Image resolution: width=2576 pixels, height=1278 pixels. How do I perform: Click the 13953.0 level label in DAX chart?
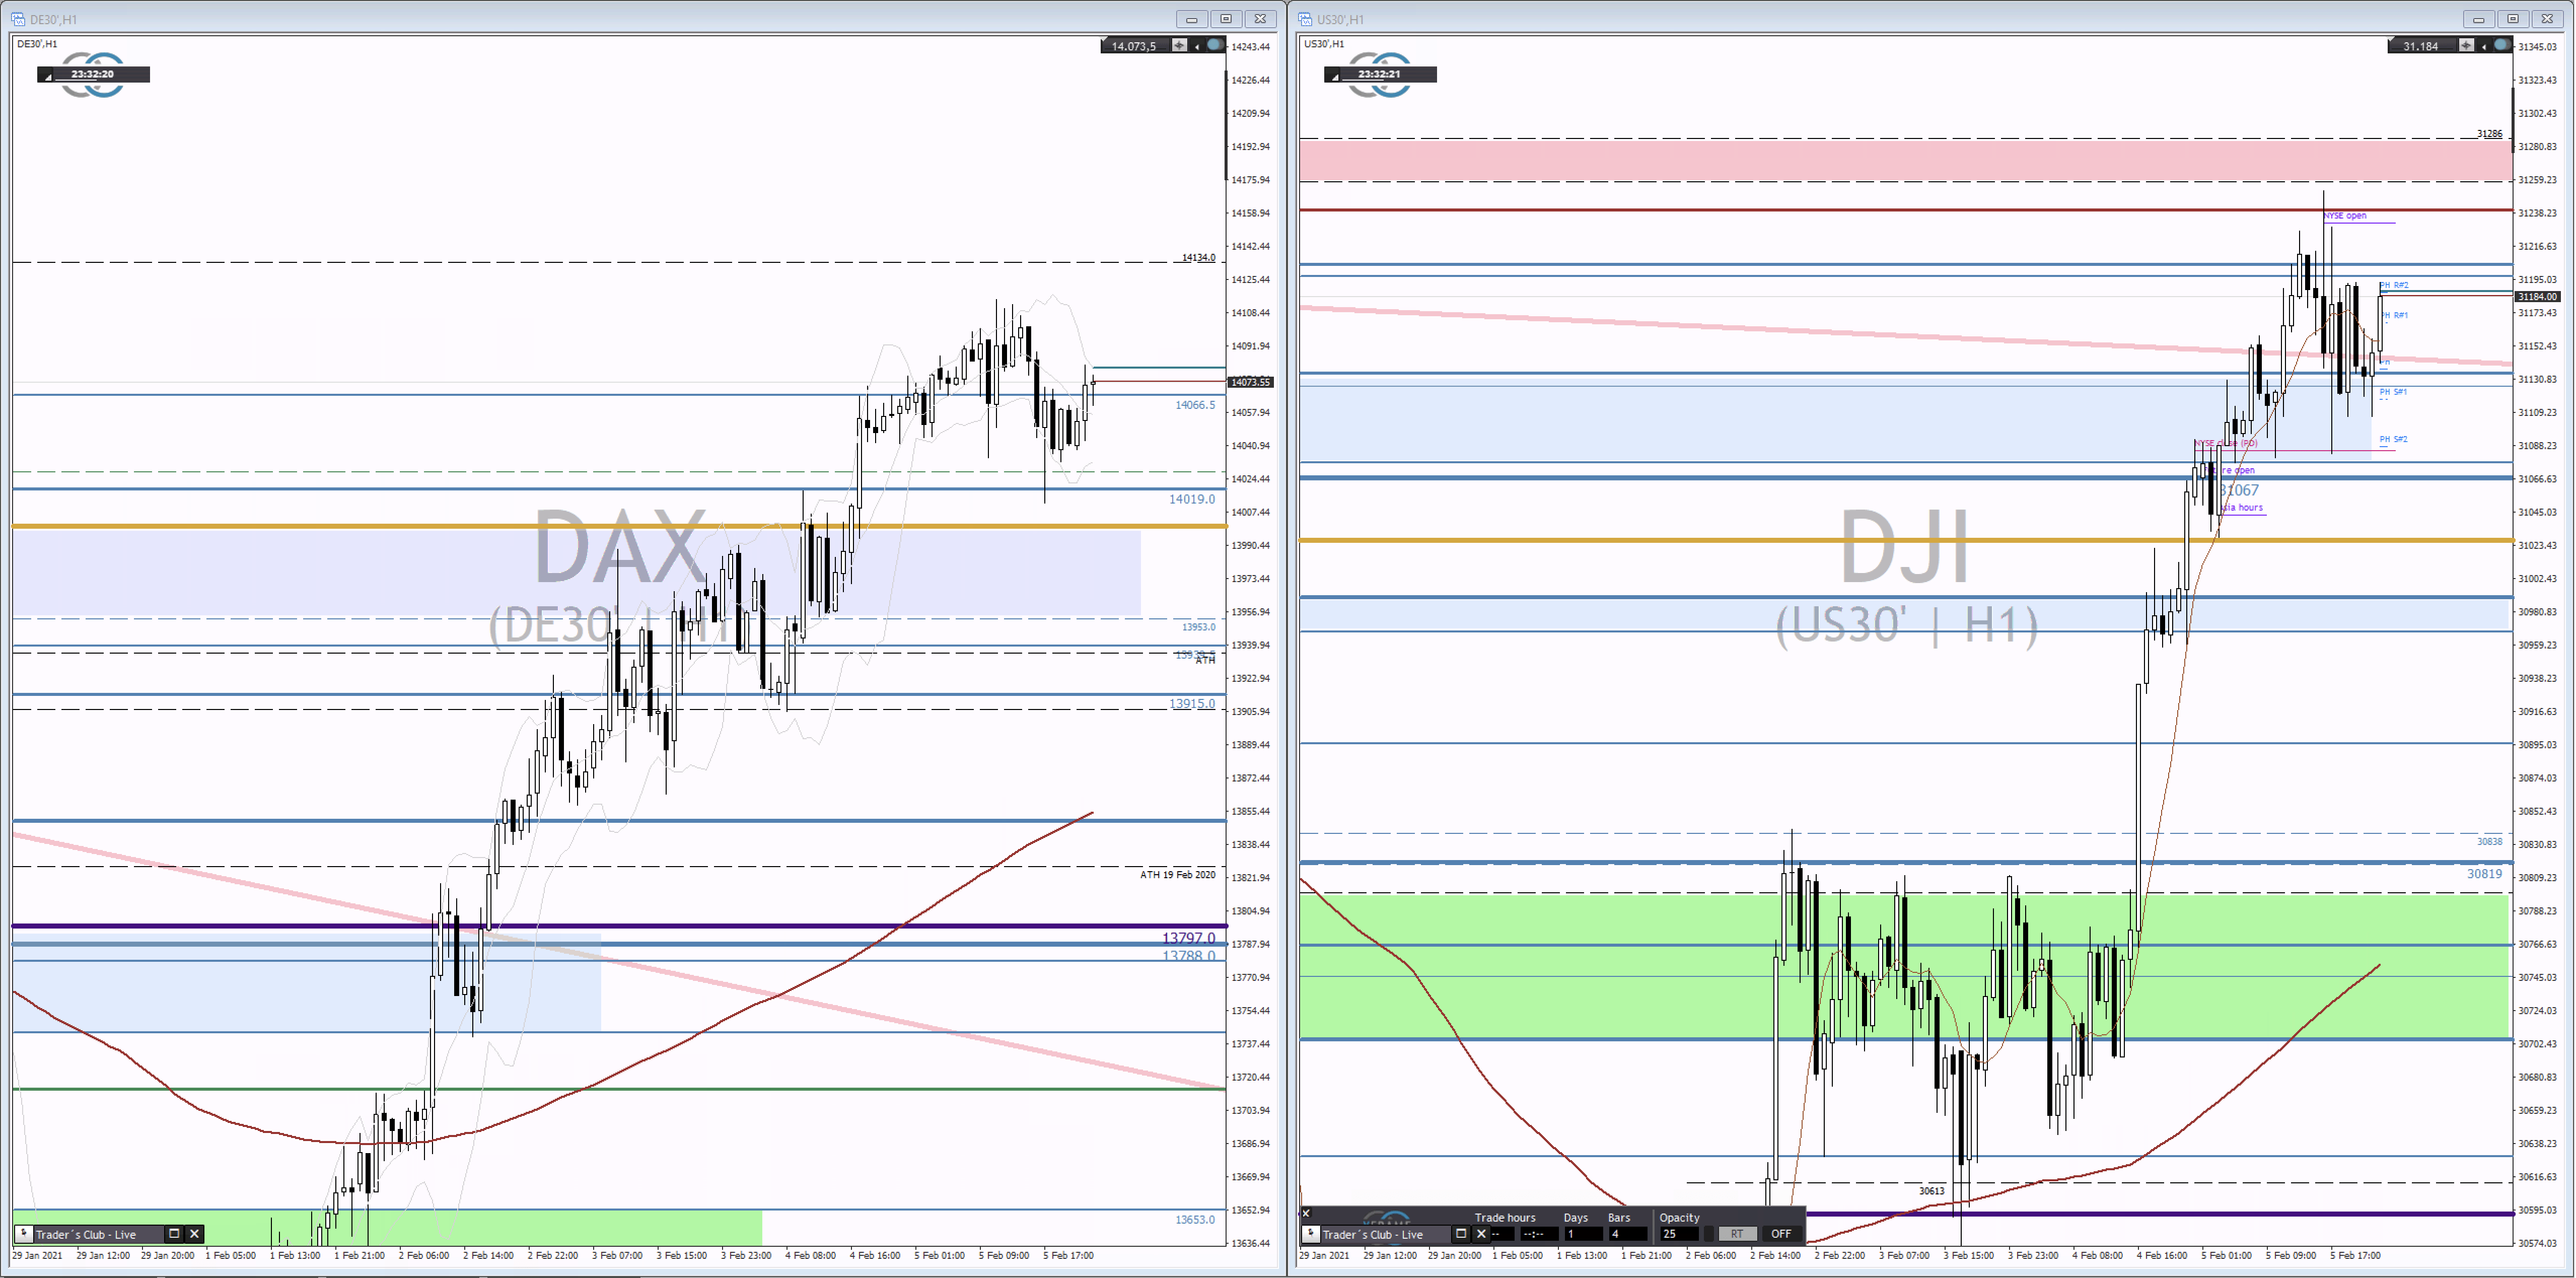point(1198,627)
